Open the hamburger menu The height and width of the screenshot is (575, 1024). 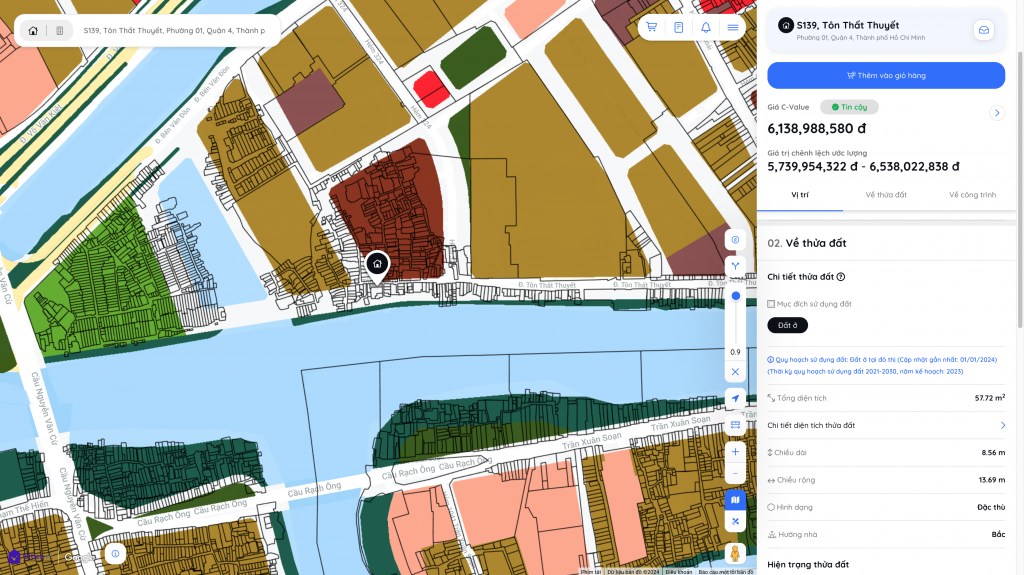click(733, 28)
